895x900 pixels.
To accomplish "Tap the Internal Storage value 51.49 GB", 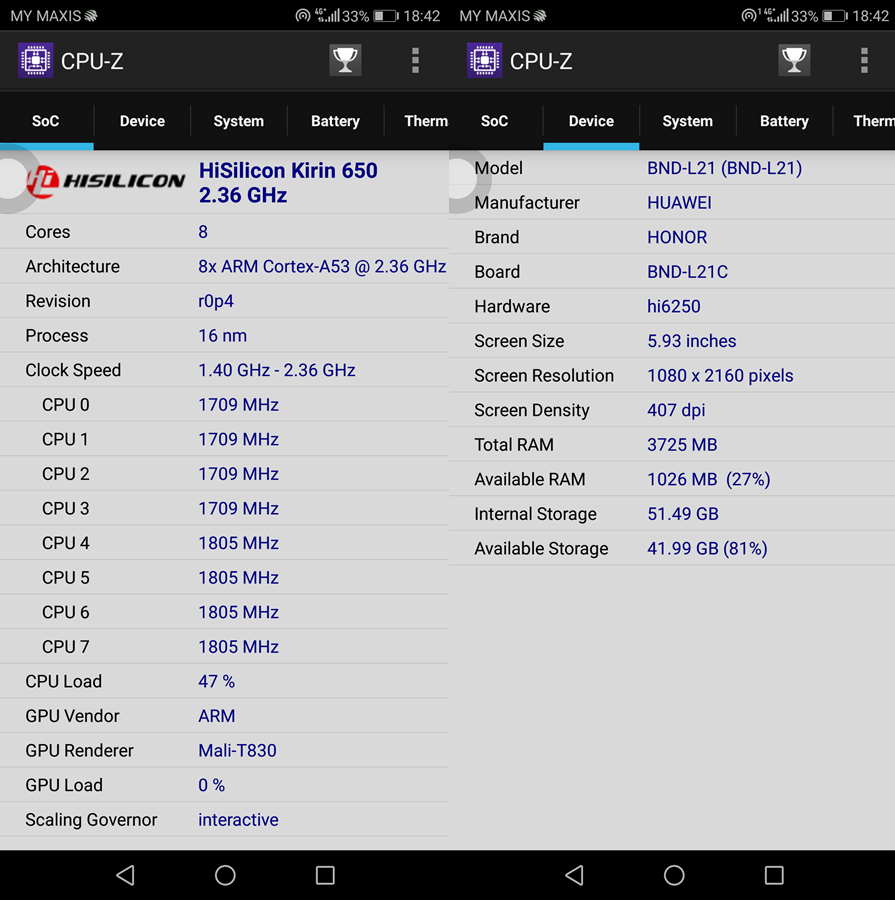I will pos(683,514).
